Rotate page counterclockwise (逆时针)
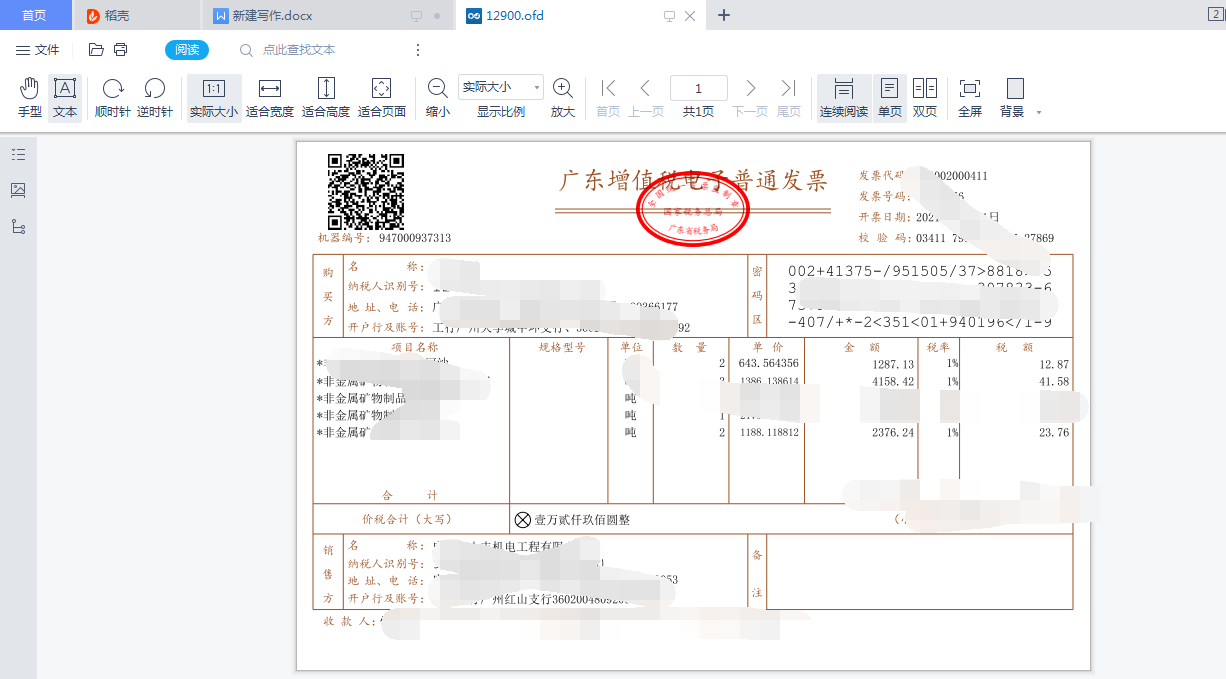 155,98
